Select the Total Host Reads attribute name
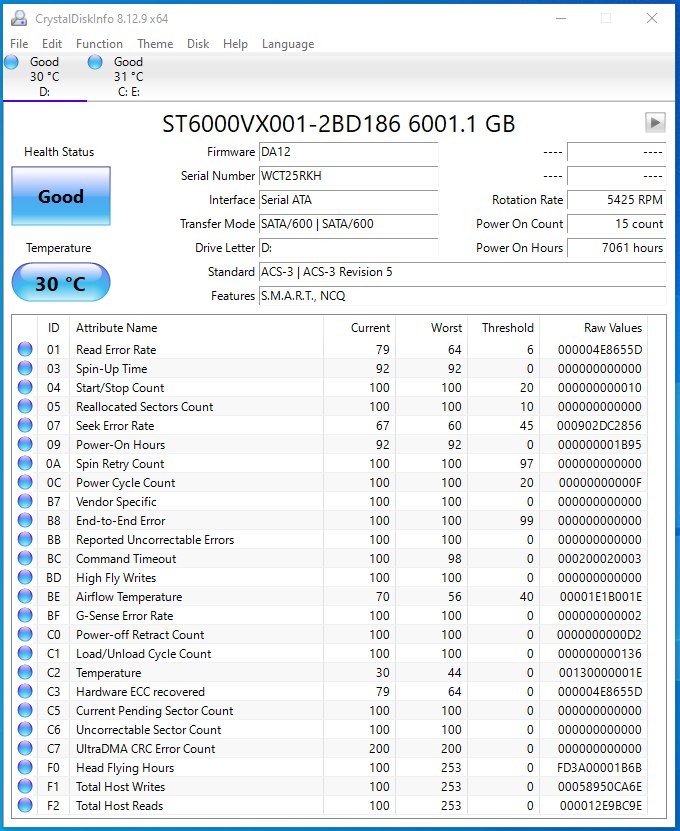The image size is (680, 831). point(119,806)
